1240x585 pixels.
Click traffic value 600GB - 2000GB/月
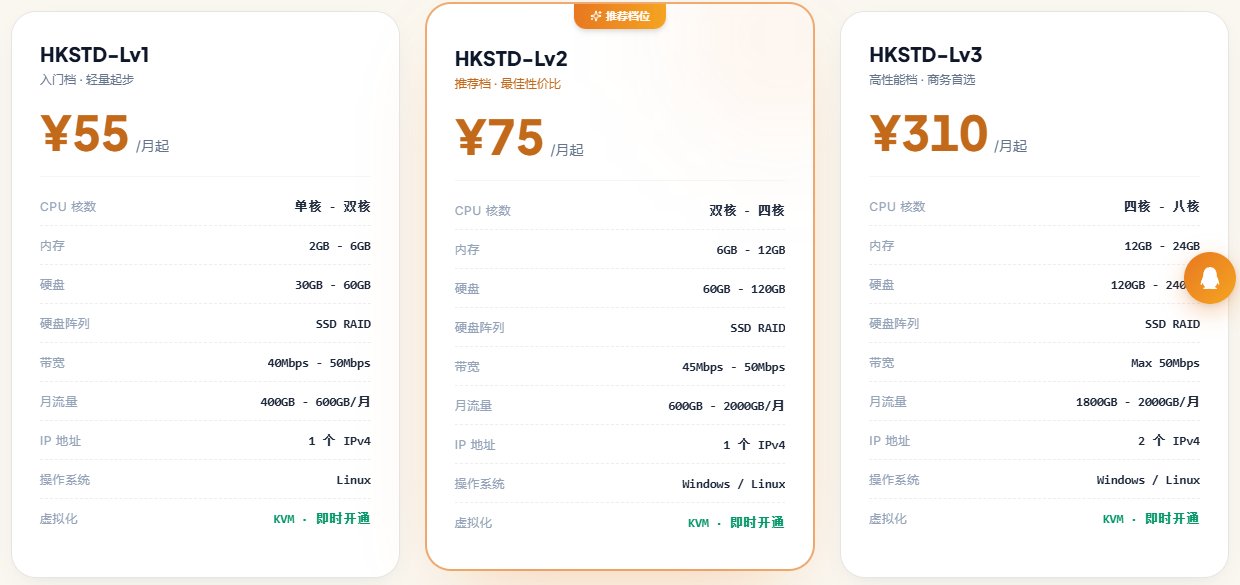coord(727,406)
